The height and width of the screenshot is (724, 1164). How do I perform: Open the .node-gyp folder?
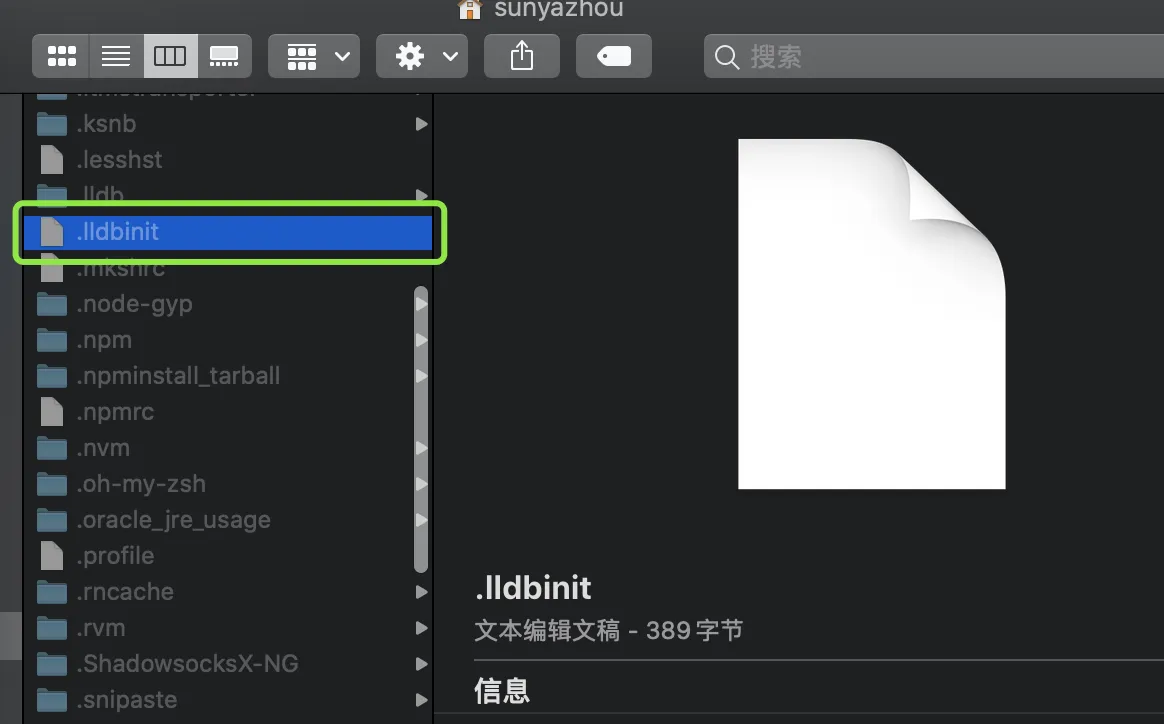(x=134, y=304)
